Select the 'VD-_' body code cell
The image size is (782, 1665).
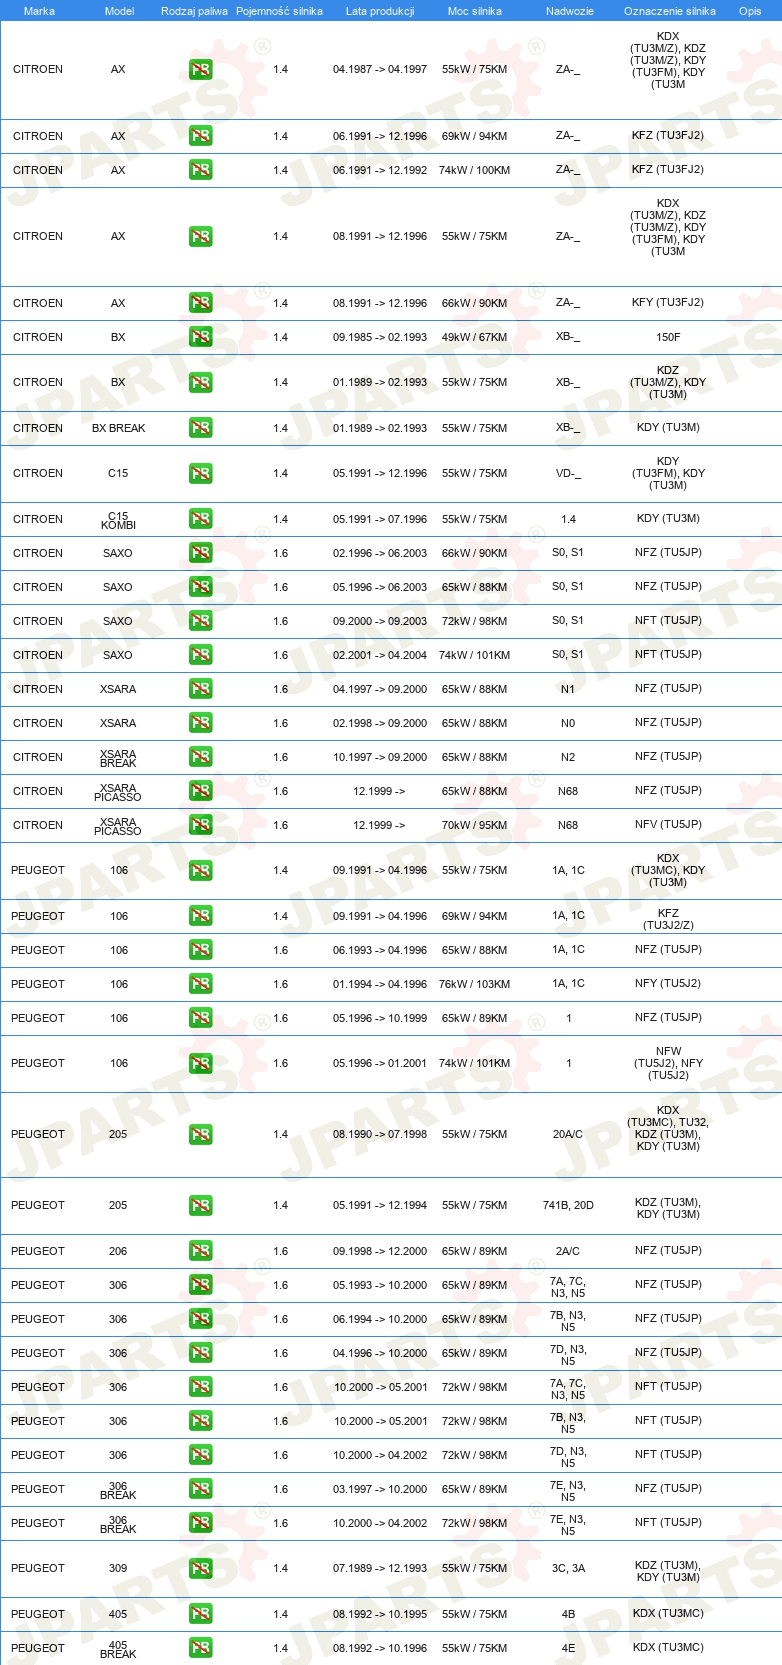pyautogui.click(x=568, y=473)
